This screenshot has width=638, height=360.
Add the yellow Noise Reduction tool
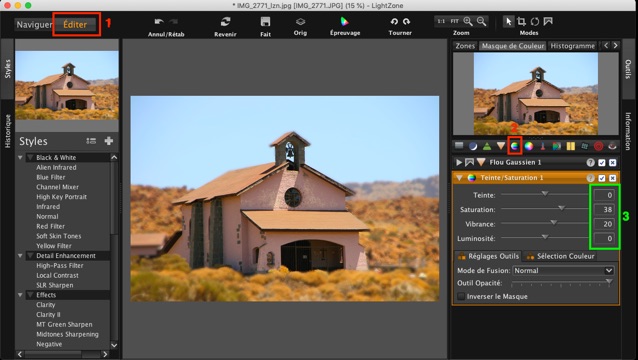point(570,146)
